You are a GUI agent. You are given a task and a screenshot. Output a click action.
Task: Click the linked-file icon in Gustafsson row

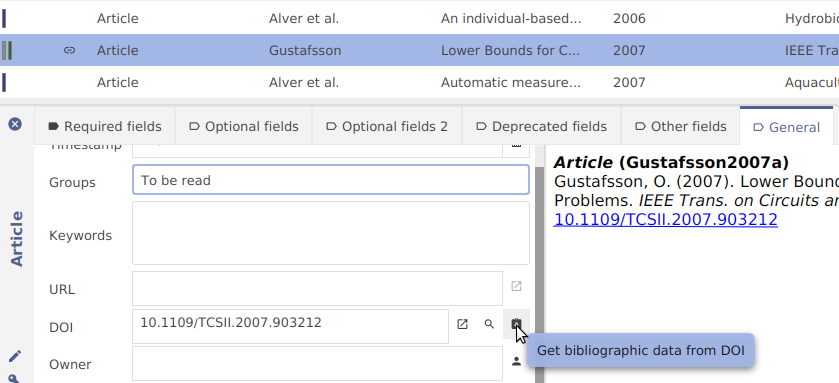70,50
